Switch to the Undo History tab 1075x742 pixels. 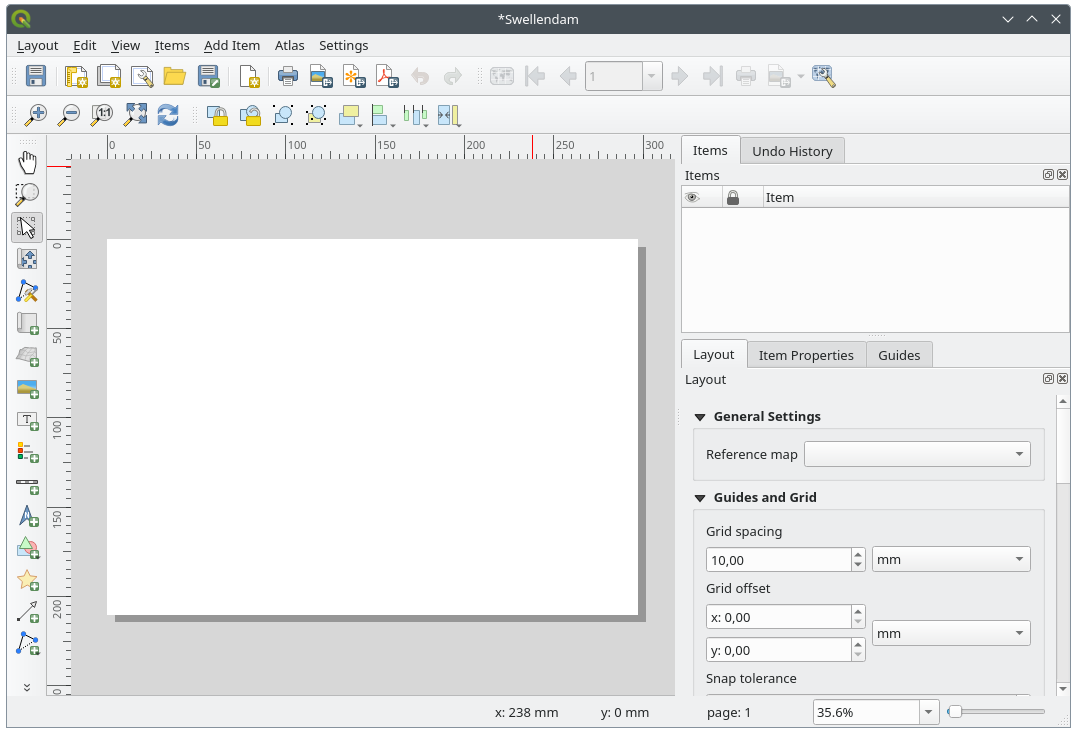pyautogui.click(x=792, y=150)
